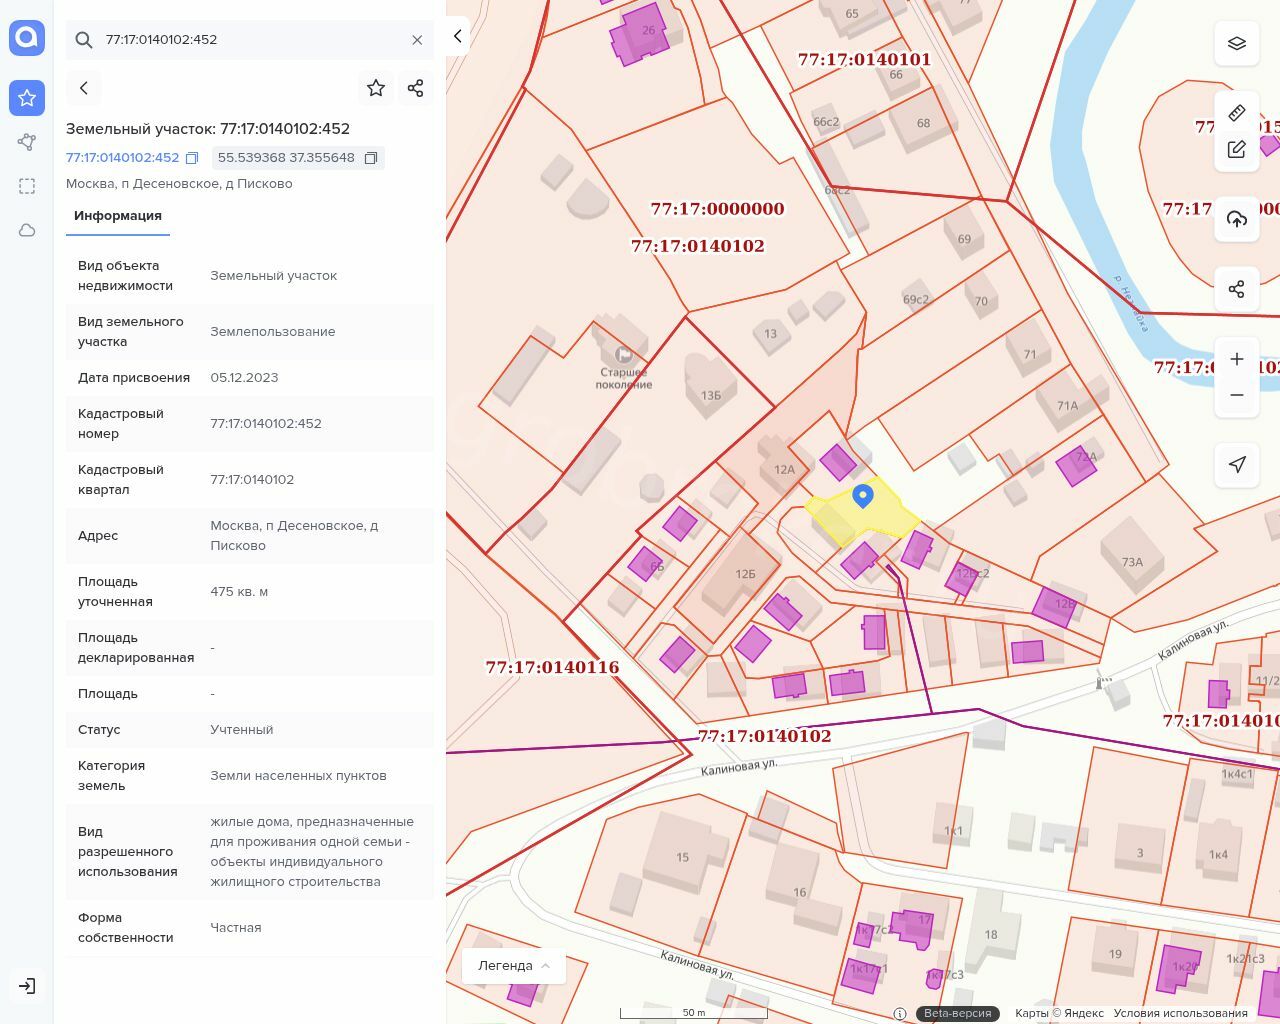The image size is (1280, 1024).
Task: Click the logout icon at sidebar bottom
Action: tap(27, 986)
